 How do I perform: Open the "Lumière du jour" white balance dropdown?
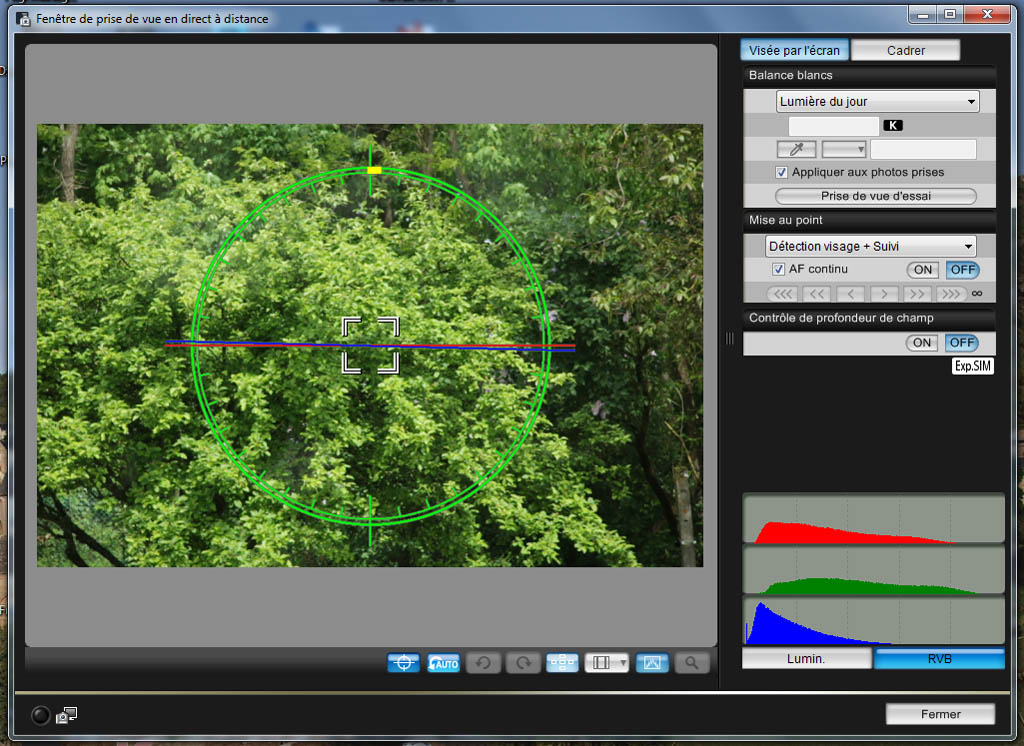tap(877, 102)
